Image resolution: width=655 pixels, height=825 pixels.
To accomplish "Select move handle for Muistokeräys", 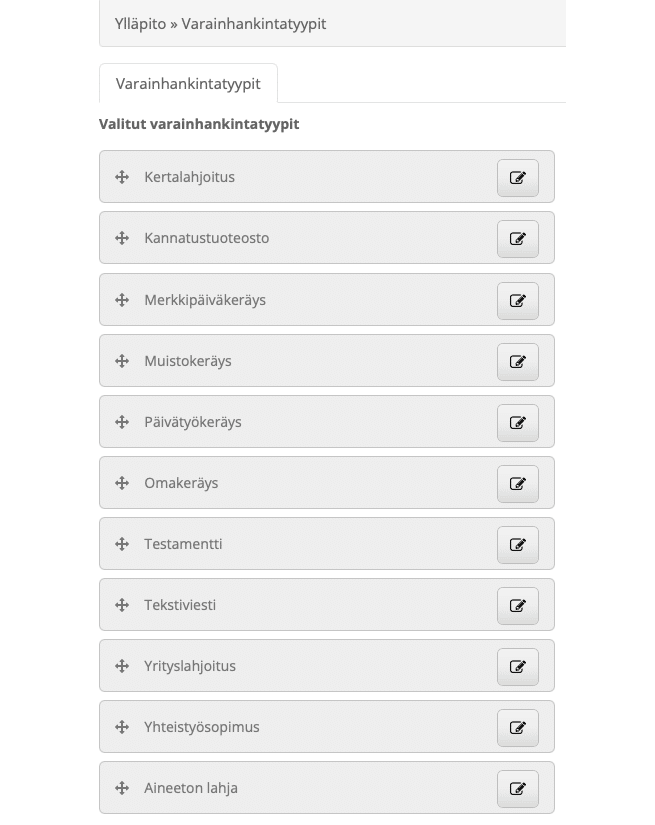I will 122,361.
